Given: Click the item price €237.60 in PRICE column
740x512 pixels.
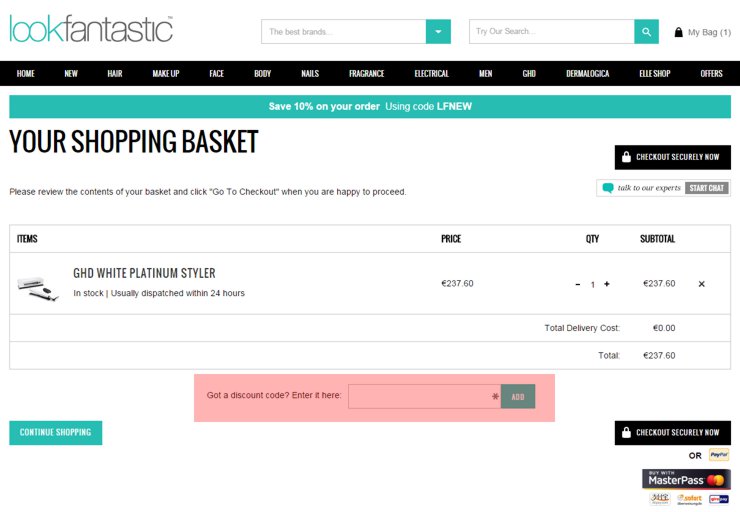Looking at the screenshot, I should tap(457, 284).
